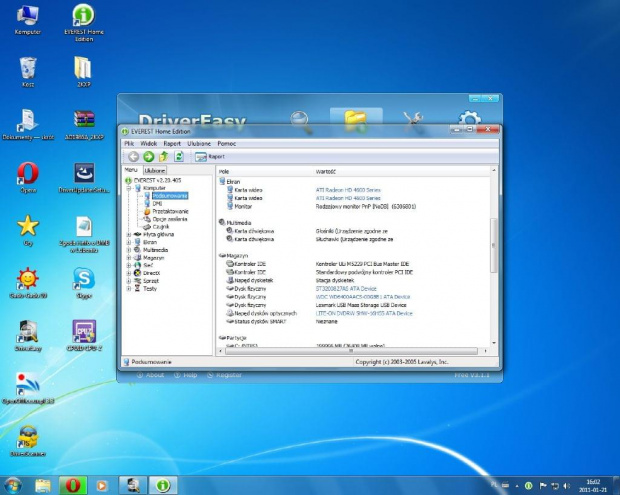Click the vertical scrollbar thumb in details pane
This screenshot has height=495, width=620.
point(493,245)
